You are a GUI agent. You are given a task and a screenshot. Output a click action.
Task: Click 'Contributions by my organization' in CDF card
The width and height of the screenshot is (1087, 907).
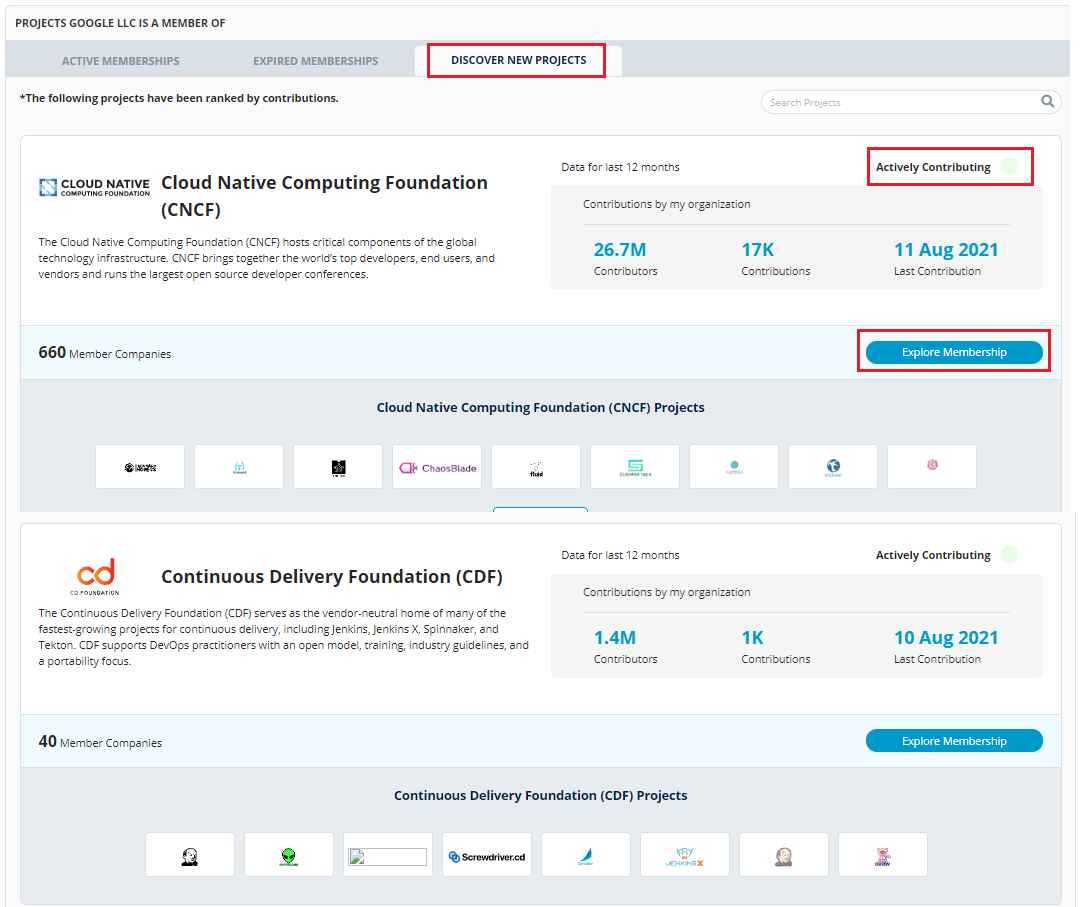pyautogui.click(x=666, y=592)
